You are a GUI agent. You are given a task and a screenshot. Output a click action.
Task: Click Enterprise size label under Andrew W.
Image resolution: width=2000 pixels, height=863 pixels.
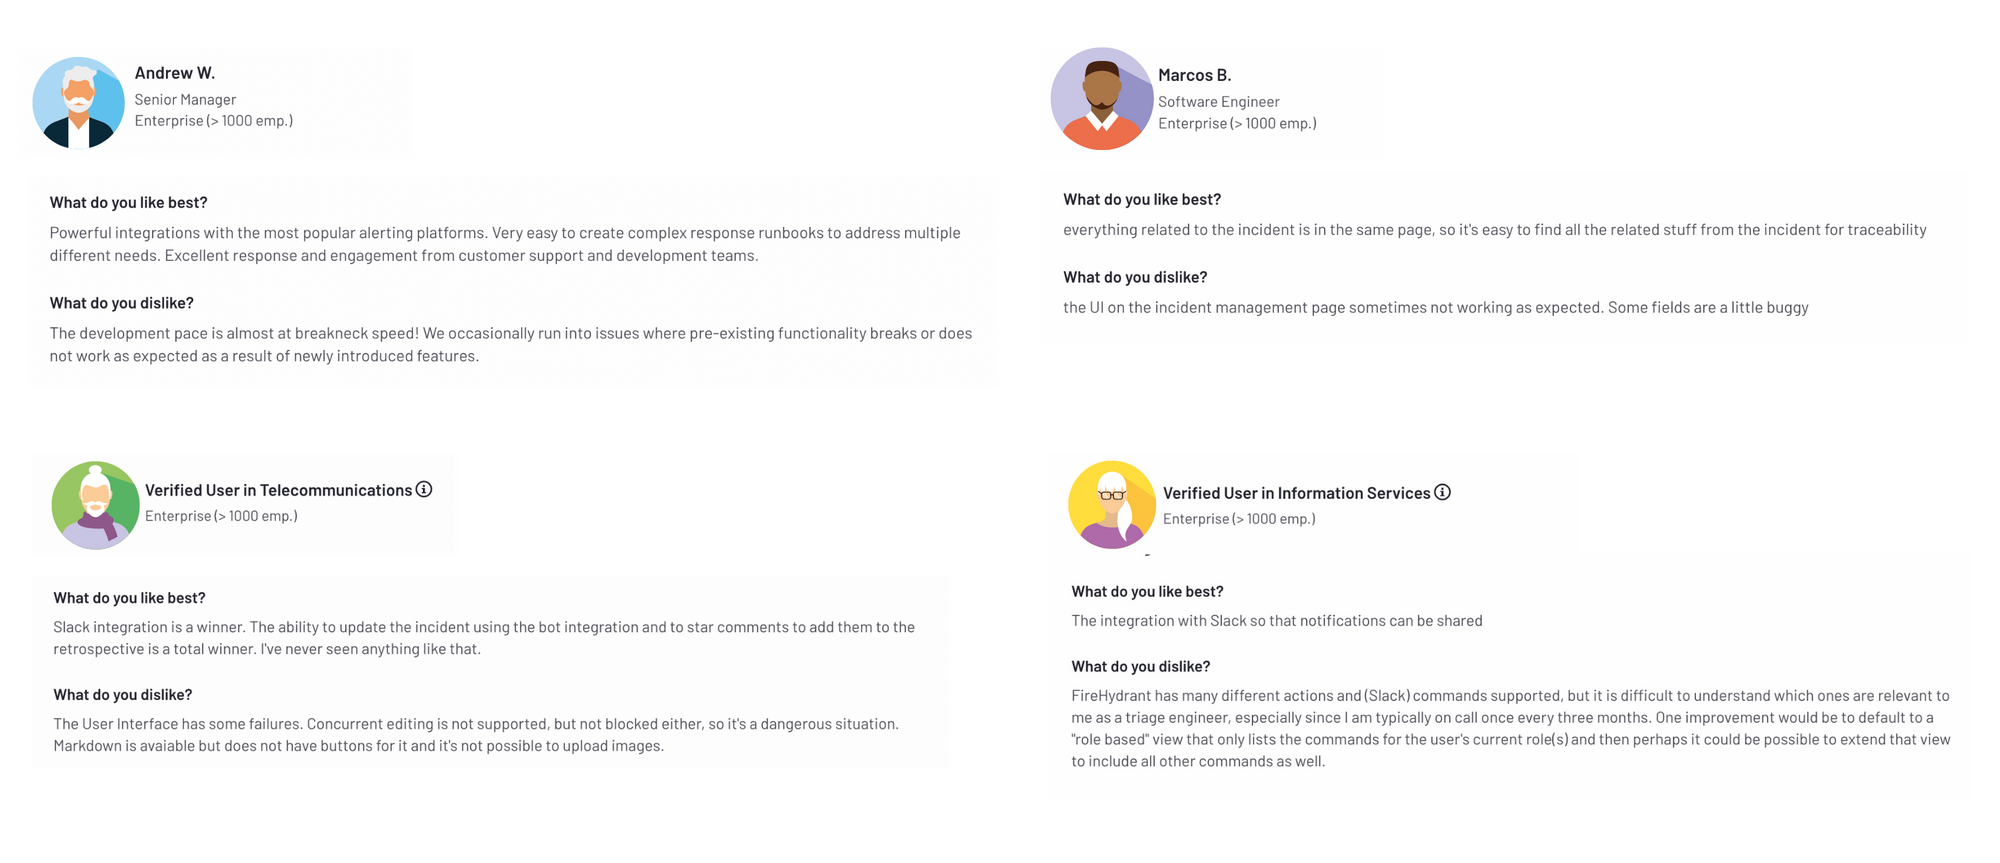[x=214, y=121]
